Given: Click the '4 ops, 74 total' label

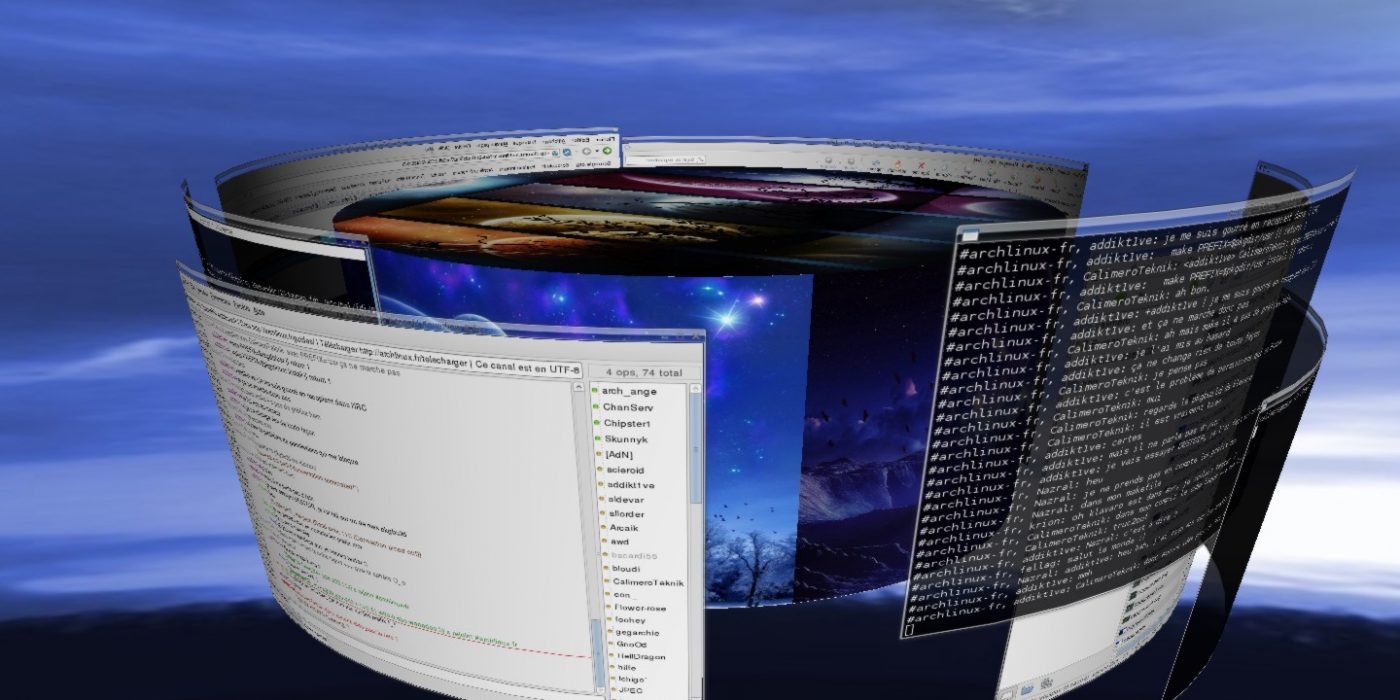Looking at the screenshot, I should 644,373.
